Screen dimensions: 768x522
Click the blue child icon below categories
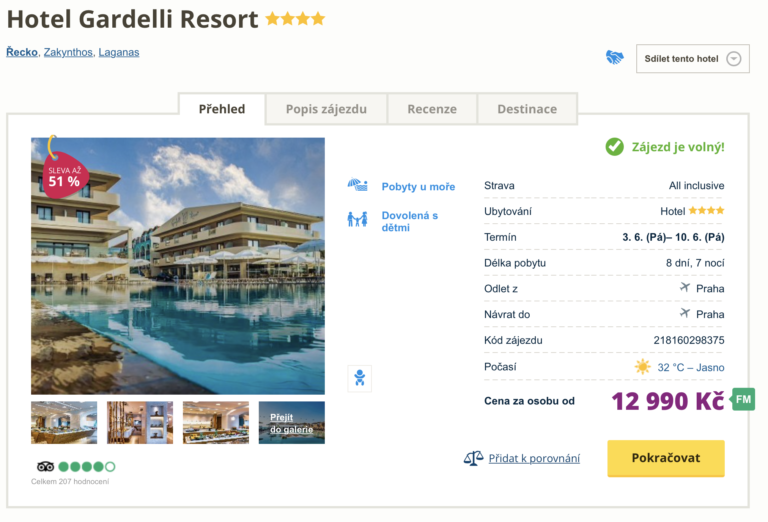360,377
